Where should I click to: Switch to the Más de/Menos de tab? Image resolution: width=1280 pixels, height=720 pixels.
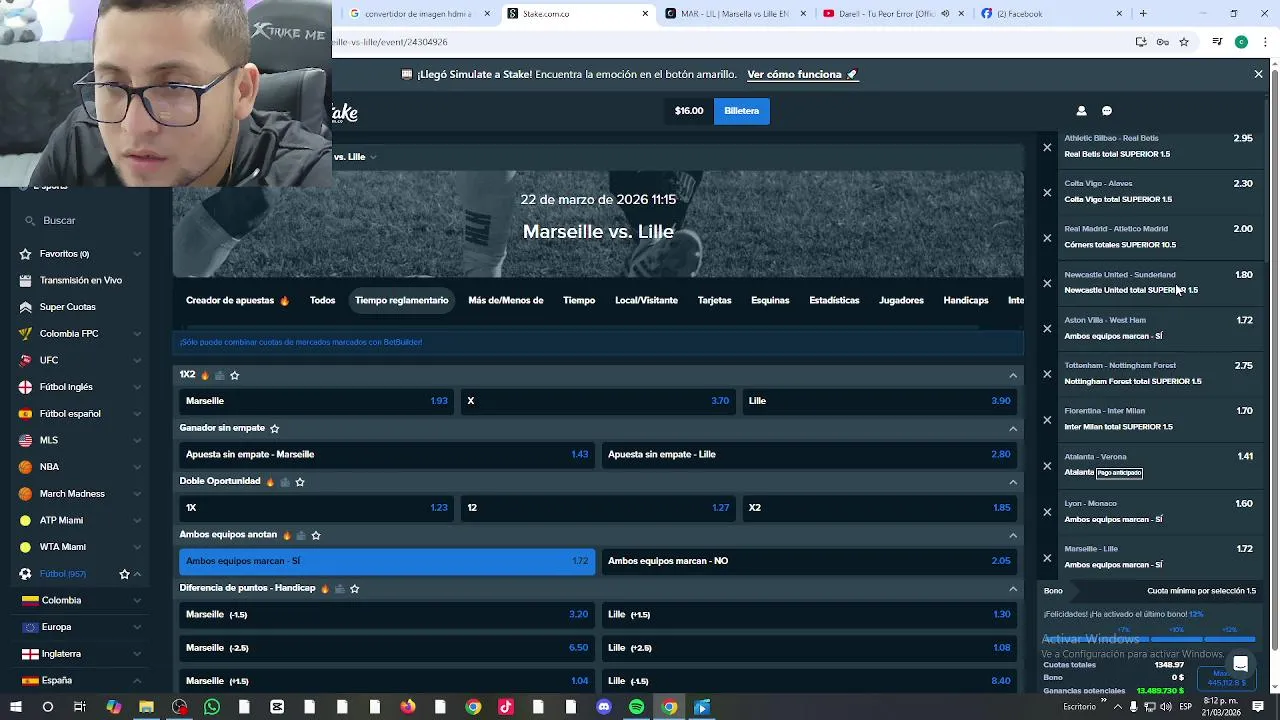point(506,300)
